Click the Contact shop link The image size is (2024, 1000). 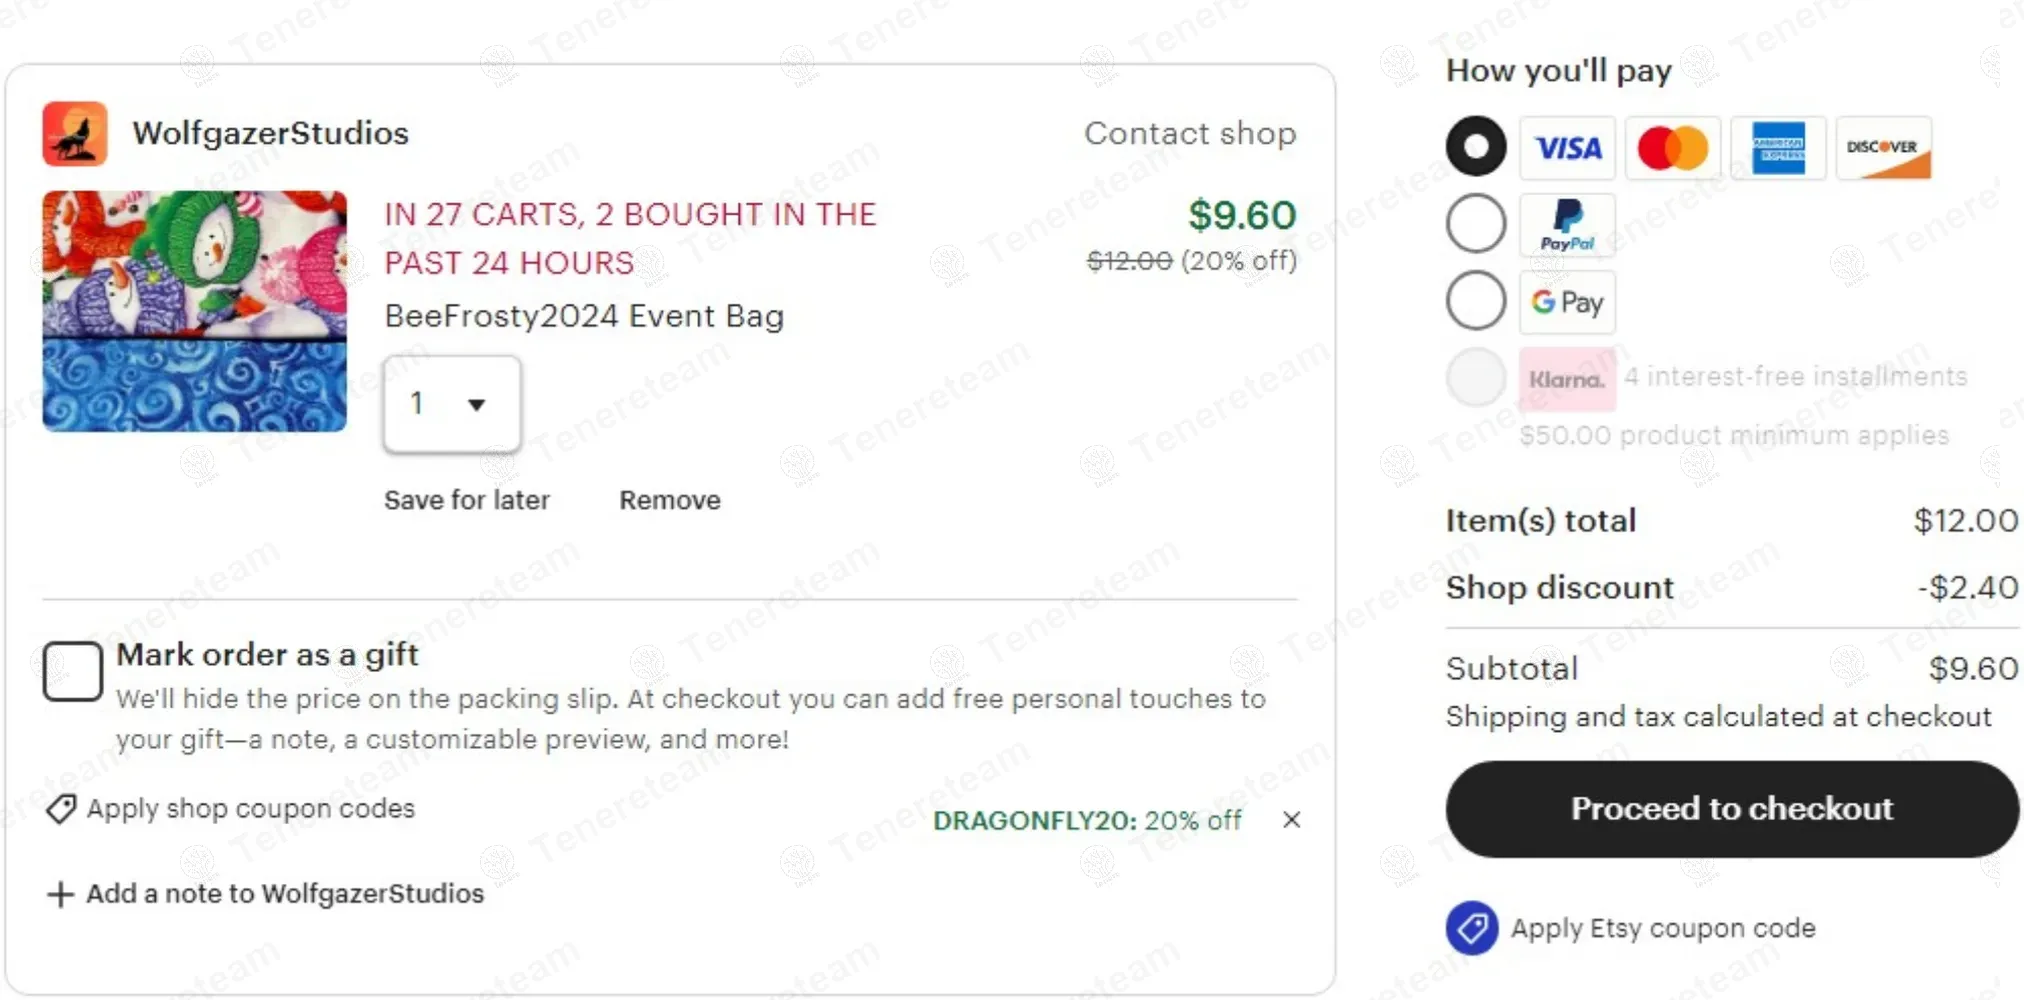click(x=1190, y=133)
